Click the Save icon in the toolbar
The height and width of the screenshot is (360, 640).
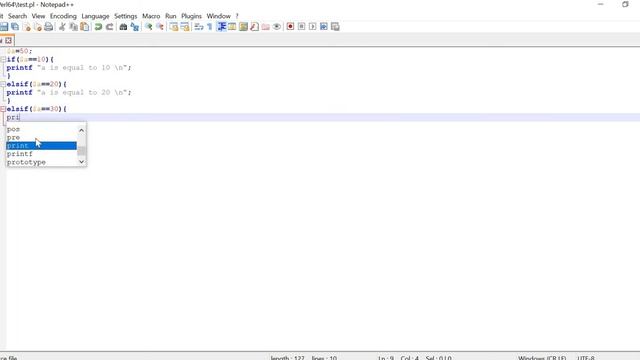point(4,27)
